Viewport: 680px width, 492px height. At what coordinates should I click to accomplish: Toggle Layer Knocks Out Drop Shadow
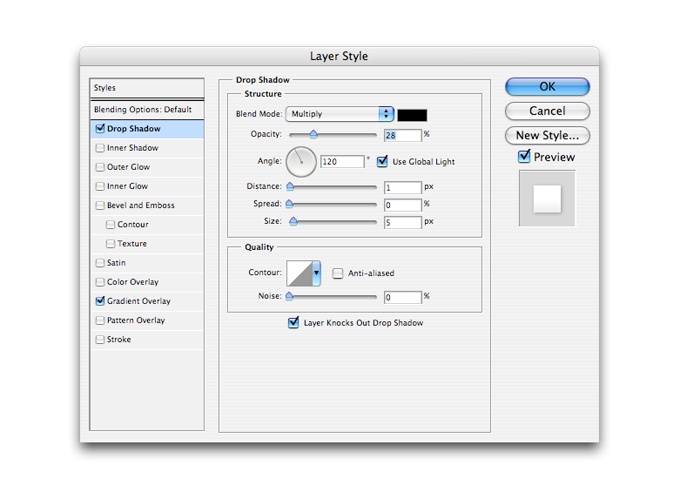294,322
